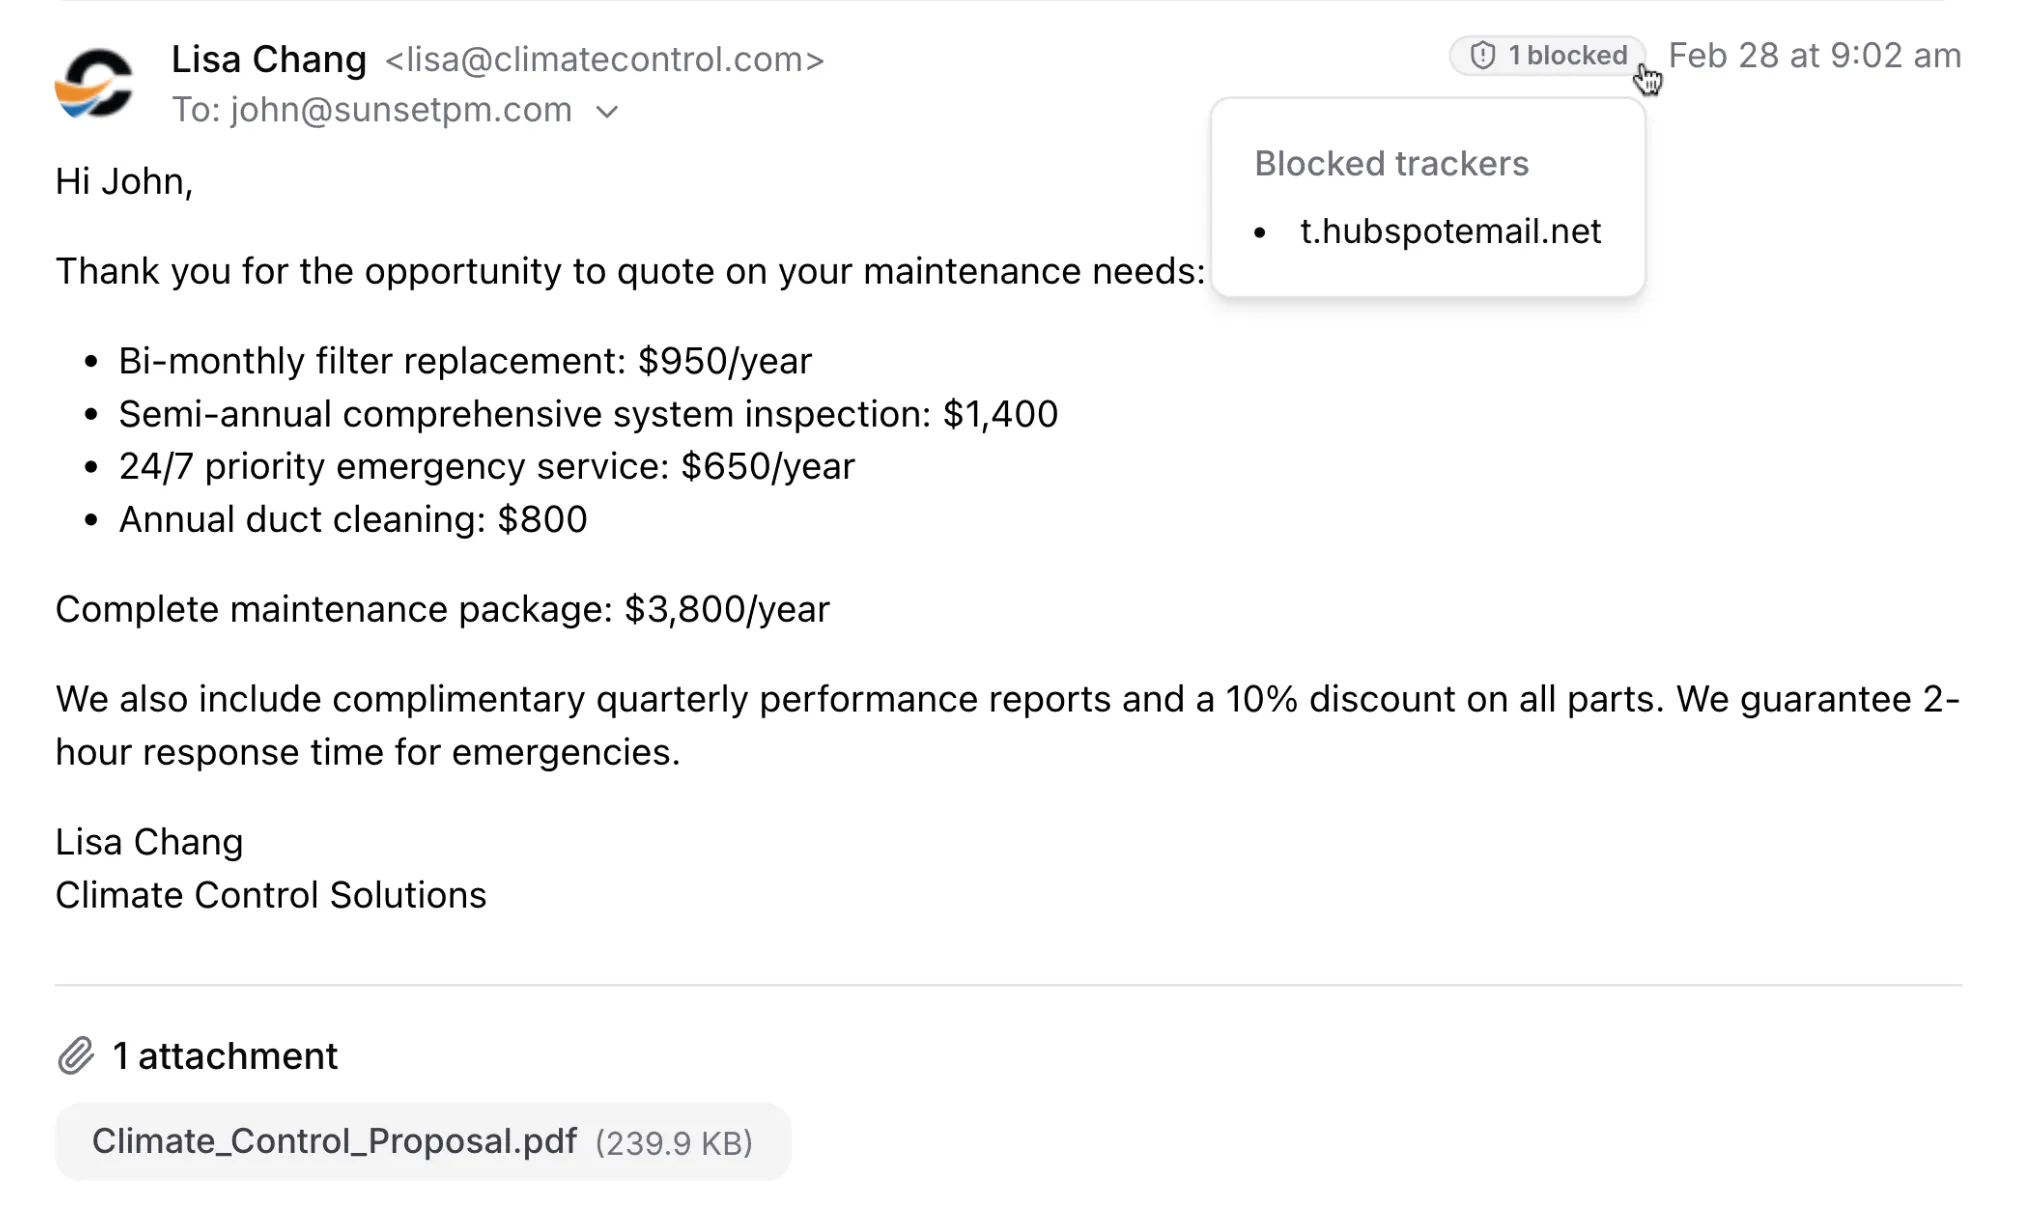
Task: Click the shield icon in blocked badge
Action: [x=1482, y=56]
